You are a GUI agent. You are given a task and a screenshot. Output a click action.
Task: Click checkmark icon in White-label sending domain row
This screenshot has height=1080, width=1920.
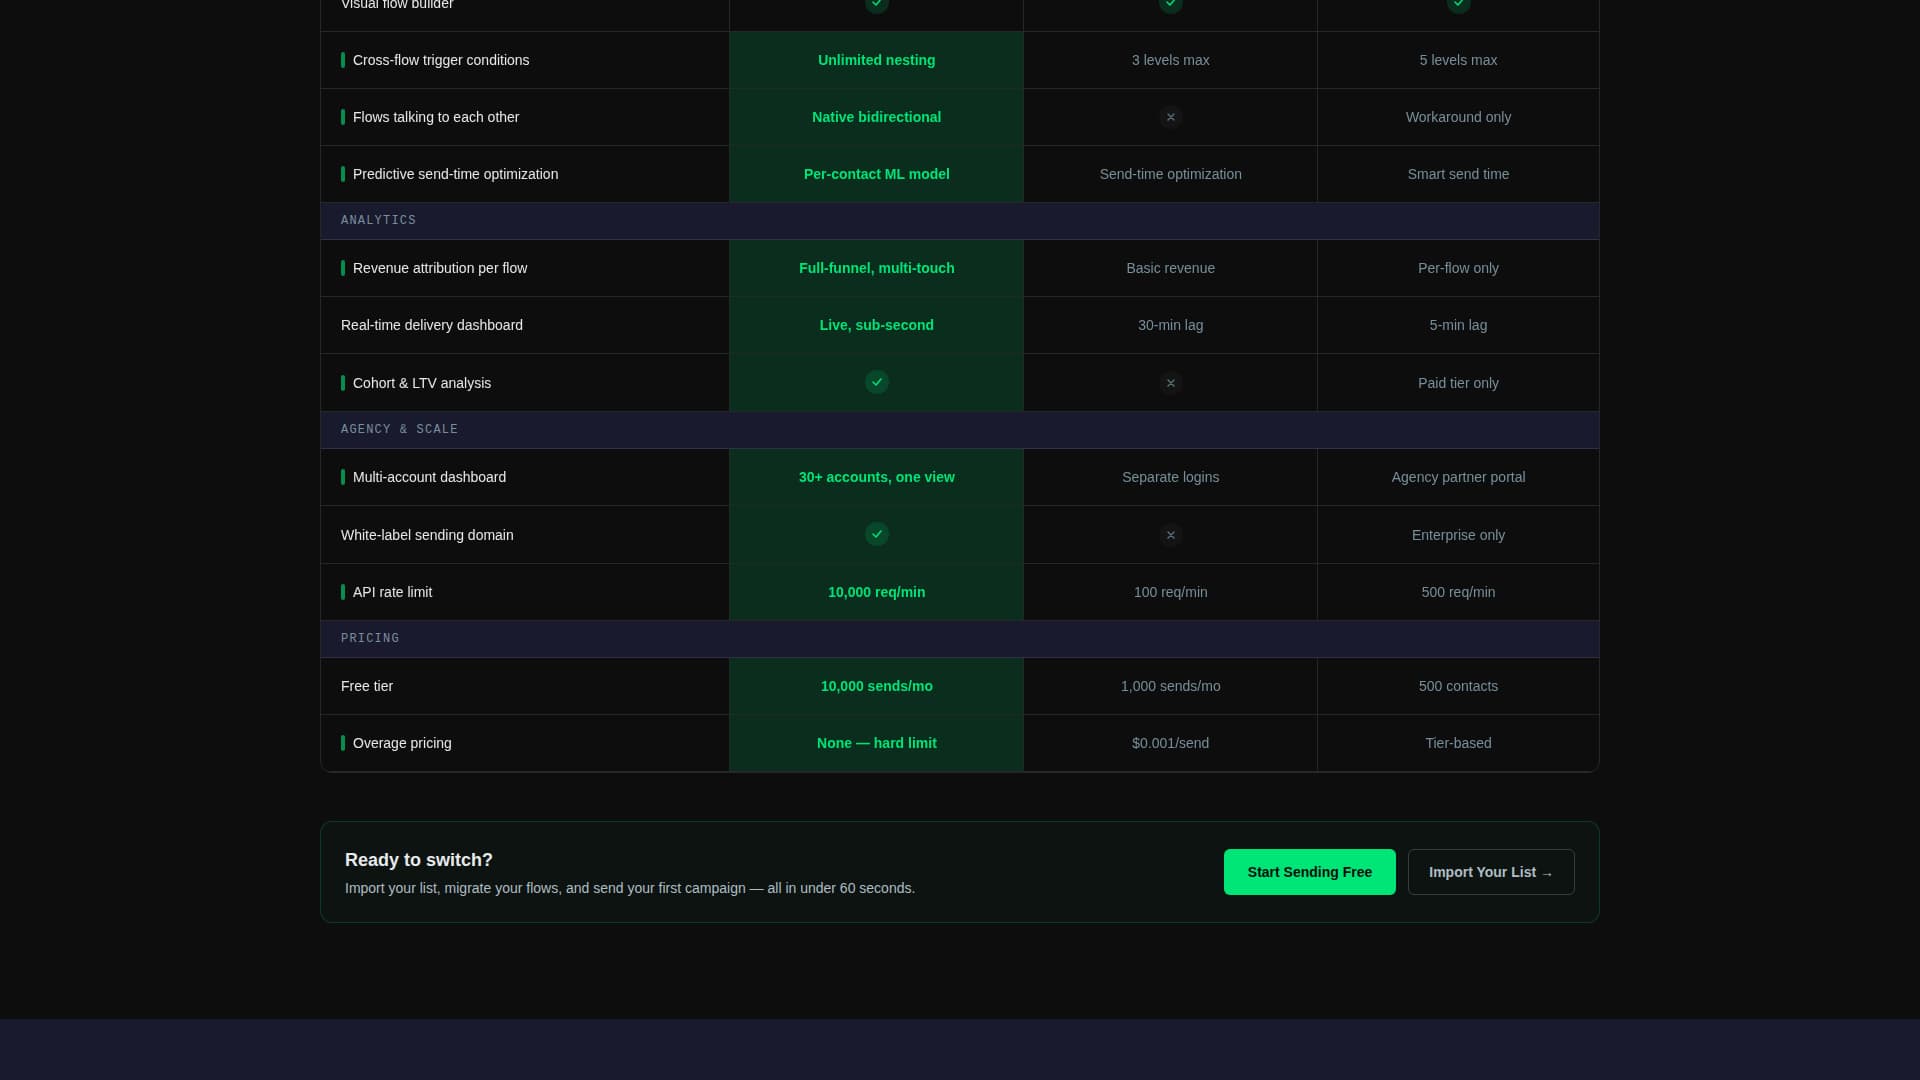876,534
